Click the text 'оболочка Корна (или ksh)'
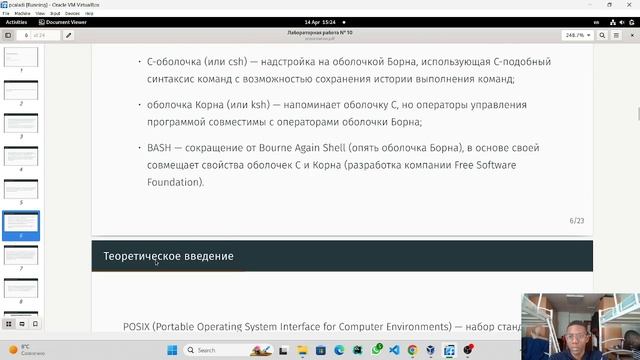640x360 pixels. 209,105
